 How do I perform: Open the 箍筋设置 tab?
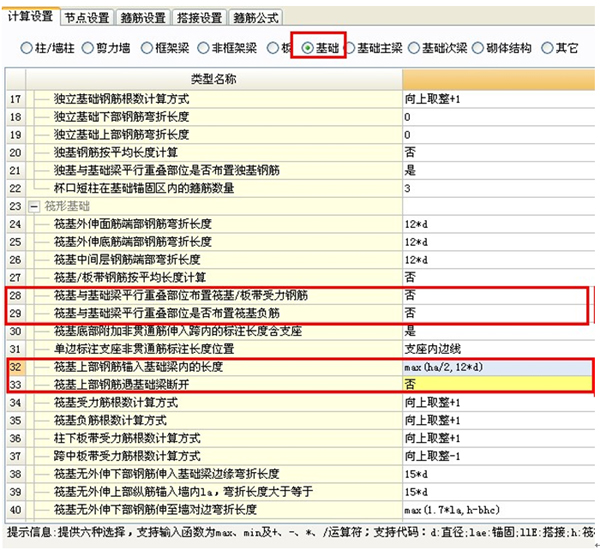click(143, 18)
